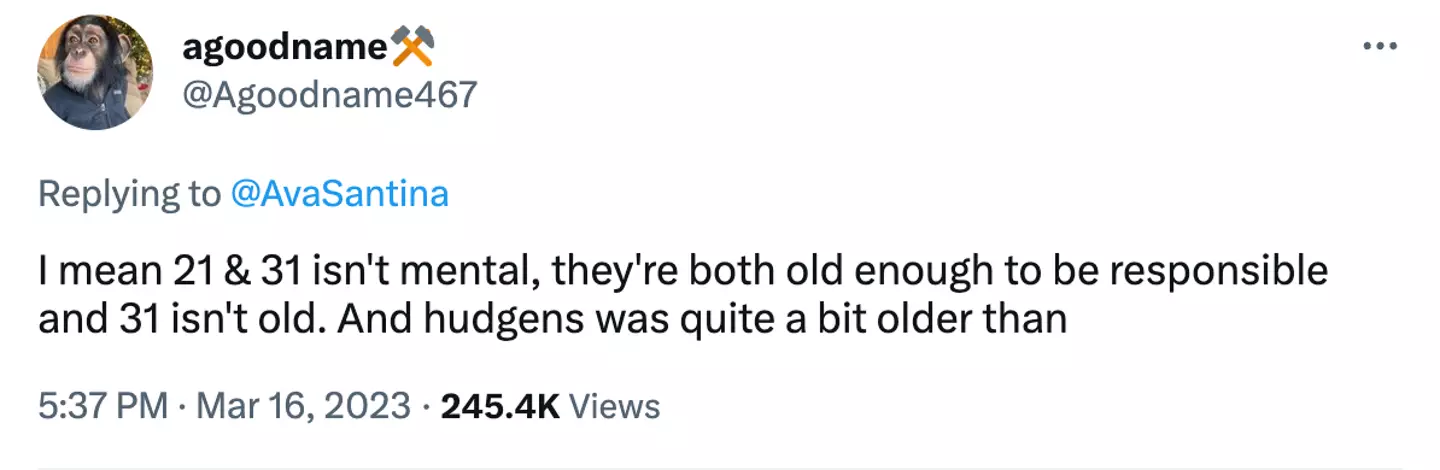Viewport: 1440px width, 470px height.
Task: Click the 245.4K view count
Action: tap(500, 406)
